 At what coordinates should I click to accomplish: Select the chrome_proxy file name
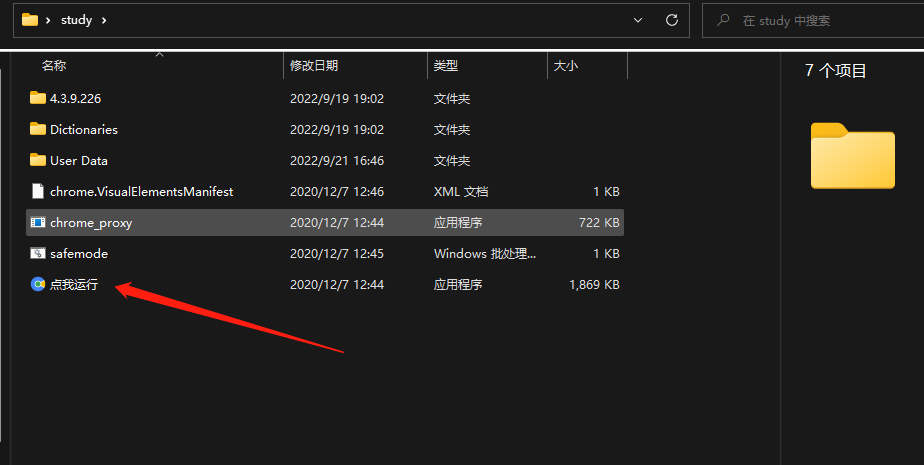[91, 223]
